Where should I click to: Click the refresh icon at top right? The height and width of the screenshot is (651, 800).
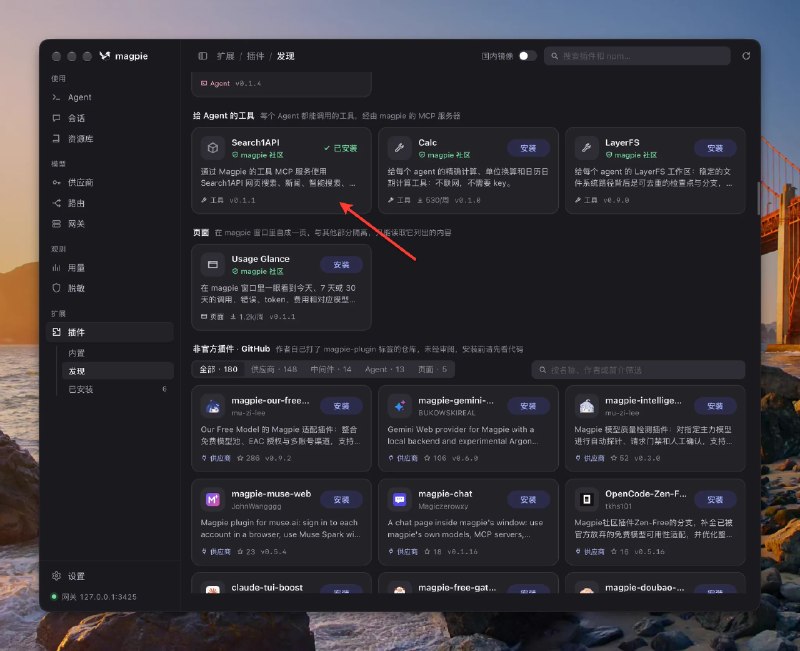(x=746, y=56)
